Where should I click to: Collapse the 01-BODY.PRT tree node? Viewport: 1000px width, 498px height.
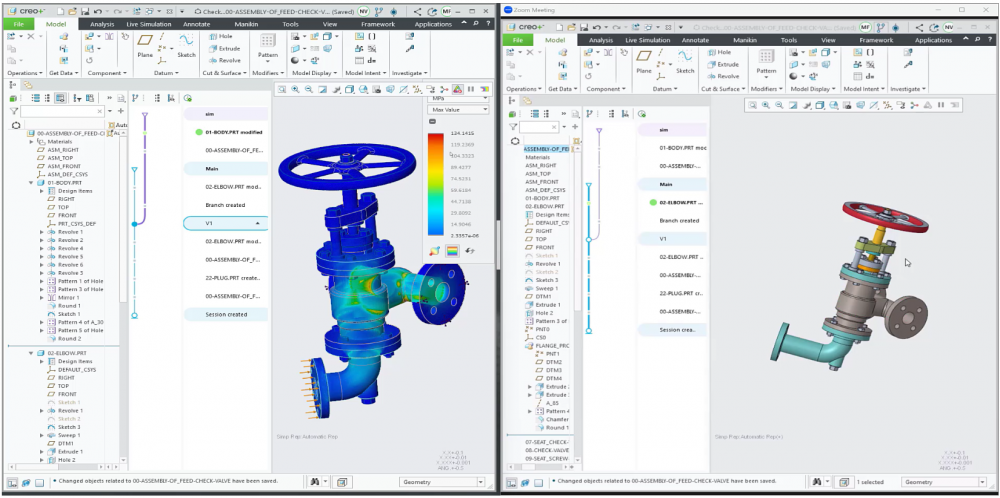coord(31,183)
